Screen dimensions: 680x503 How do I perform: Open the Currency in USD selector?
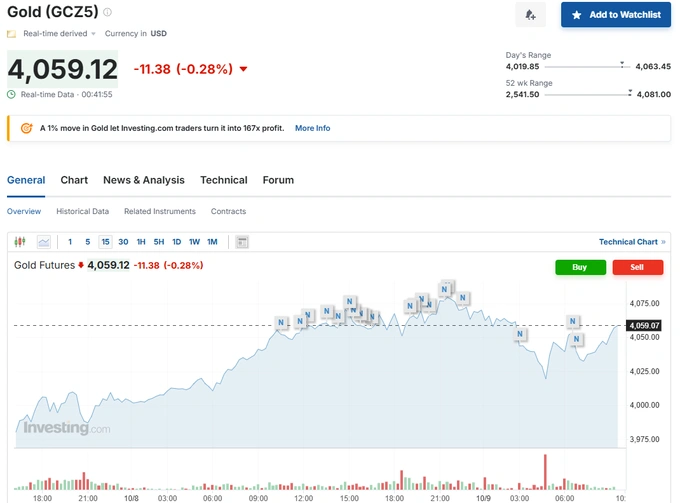click(x=136, y=33)
